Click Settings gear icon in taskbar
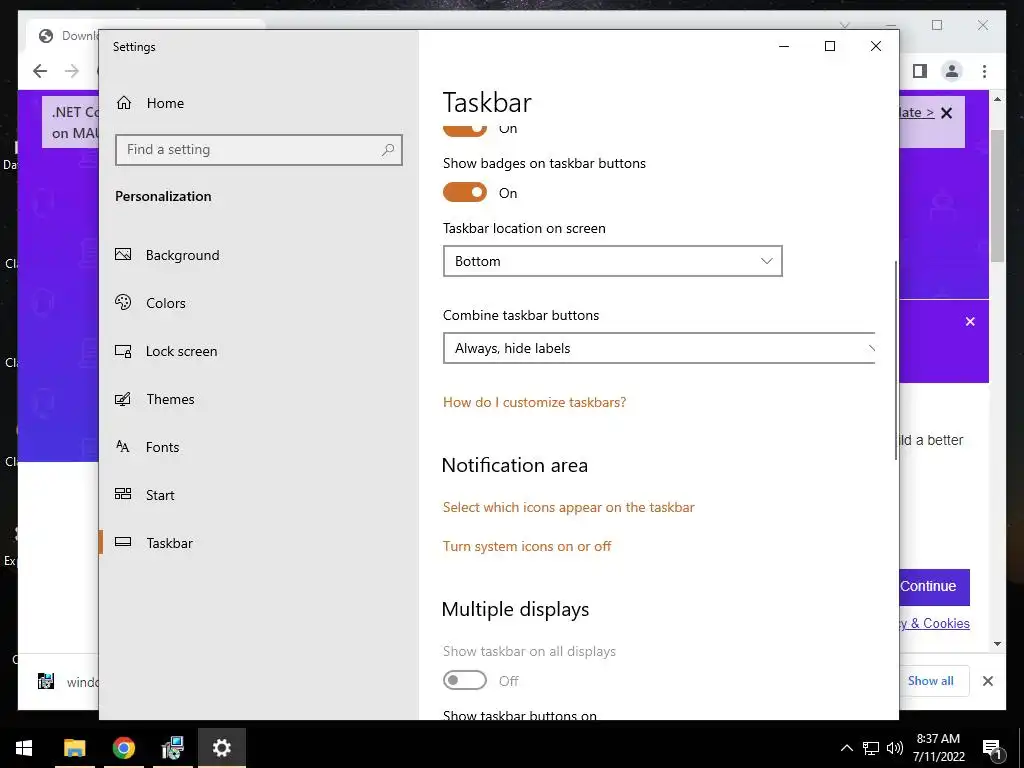Image resolution: width=1024 pixels, height=768 pixels. [221, 748]
